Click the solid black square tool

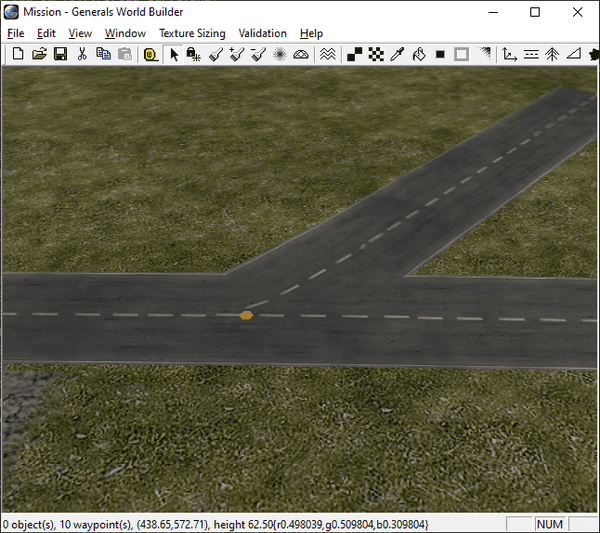[440, 54]
